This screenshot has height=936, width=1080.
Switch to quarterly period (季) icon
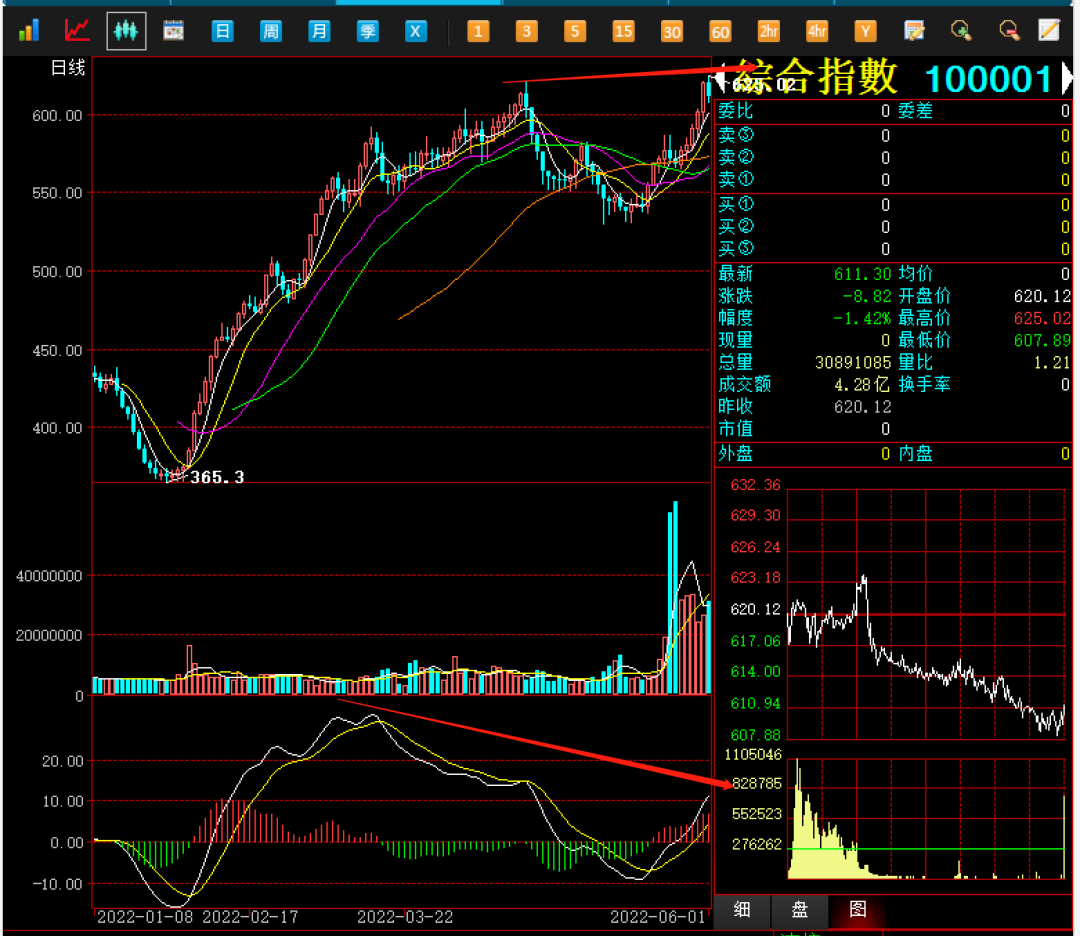(x=368, y=31)
